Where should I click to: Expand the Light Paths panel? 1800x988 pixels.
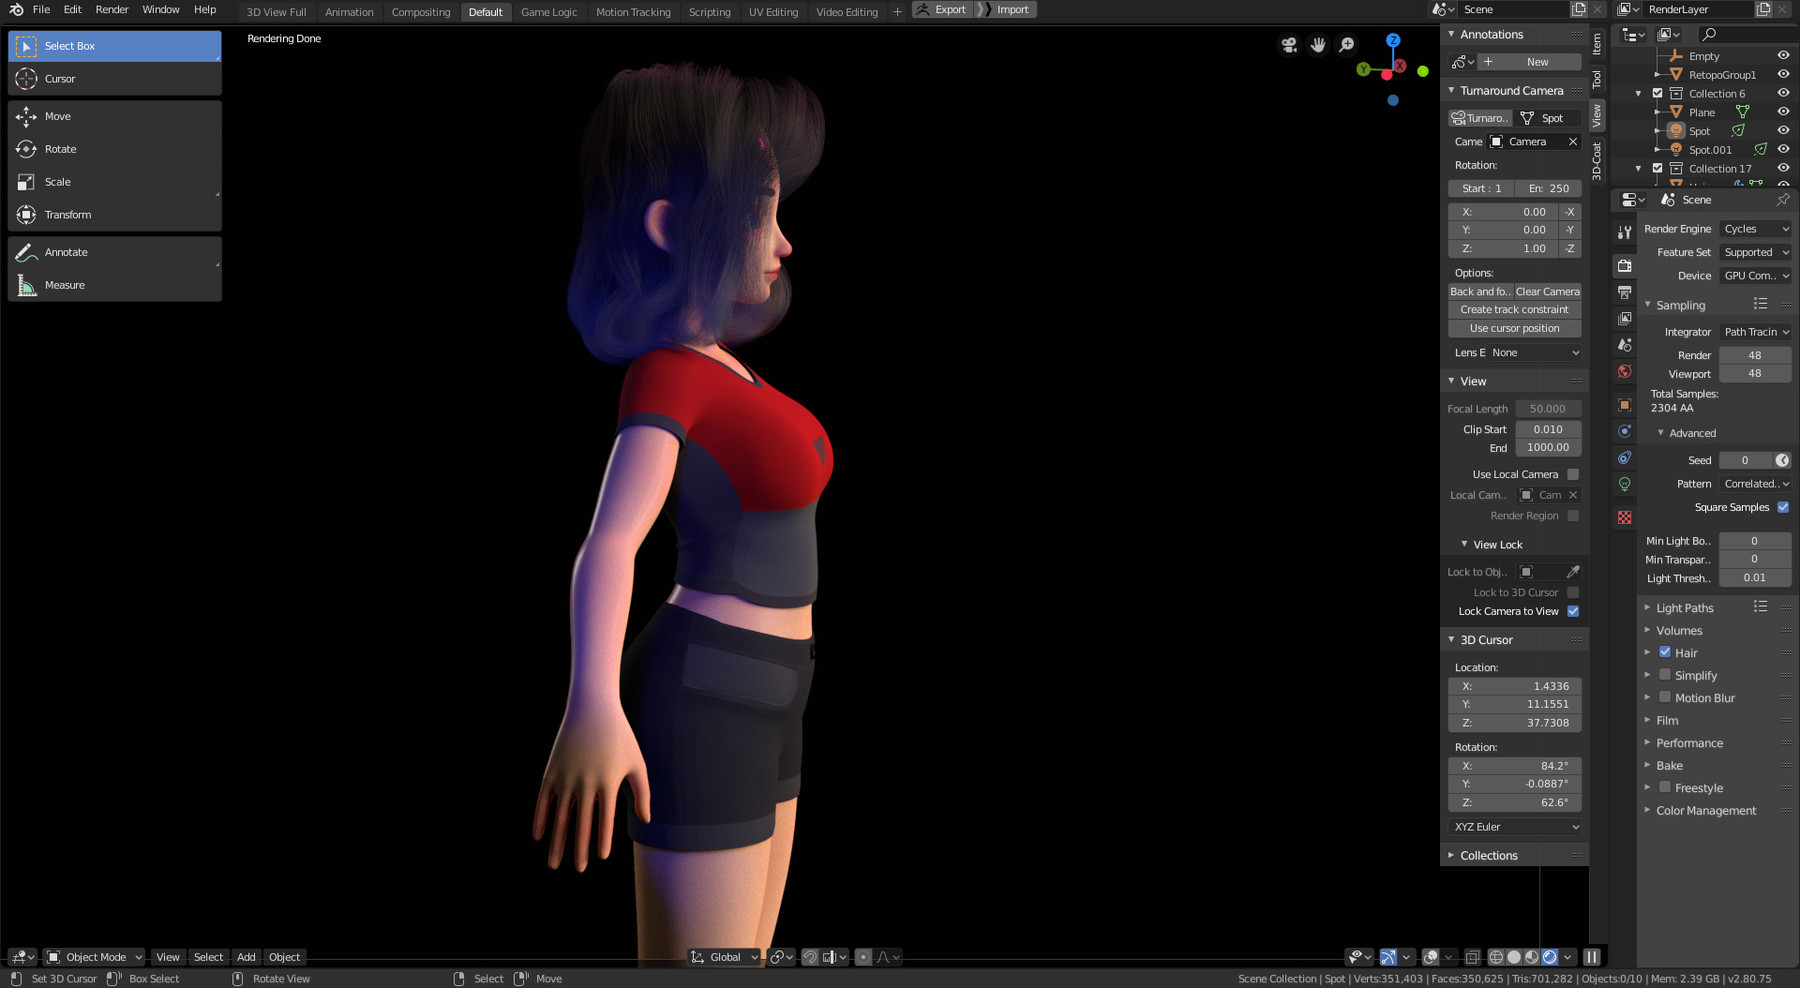[x=1684, y=608]
